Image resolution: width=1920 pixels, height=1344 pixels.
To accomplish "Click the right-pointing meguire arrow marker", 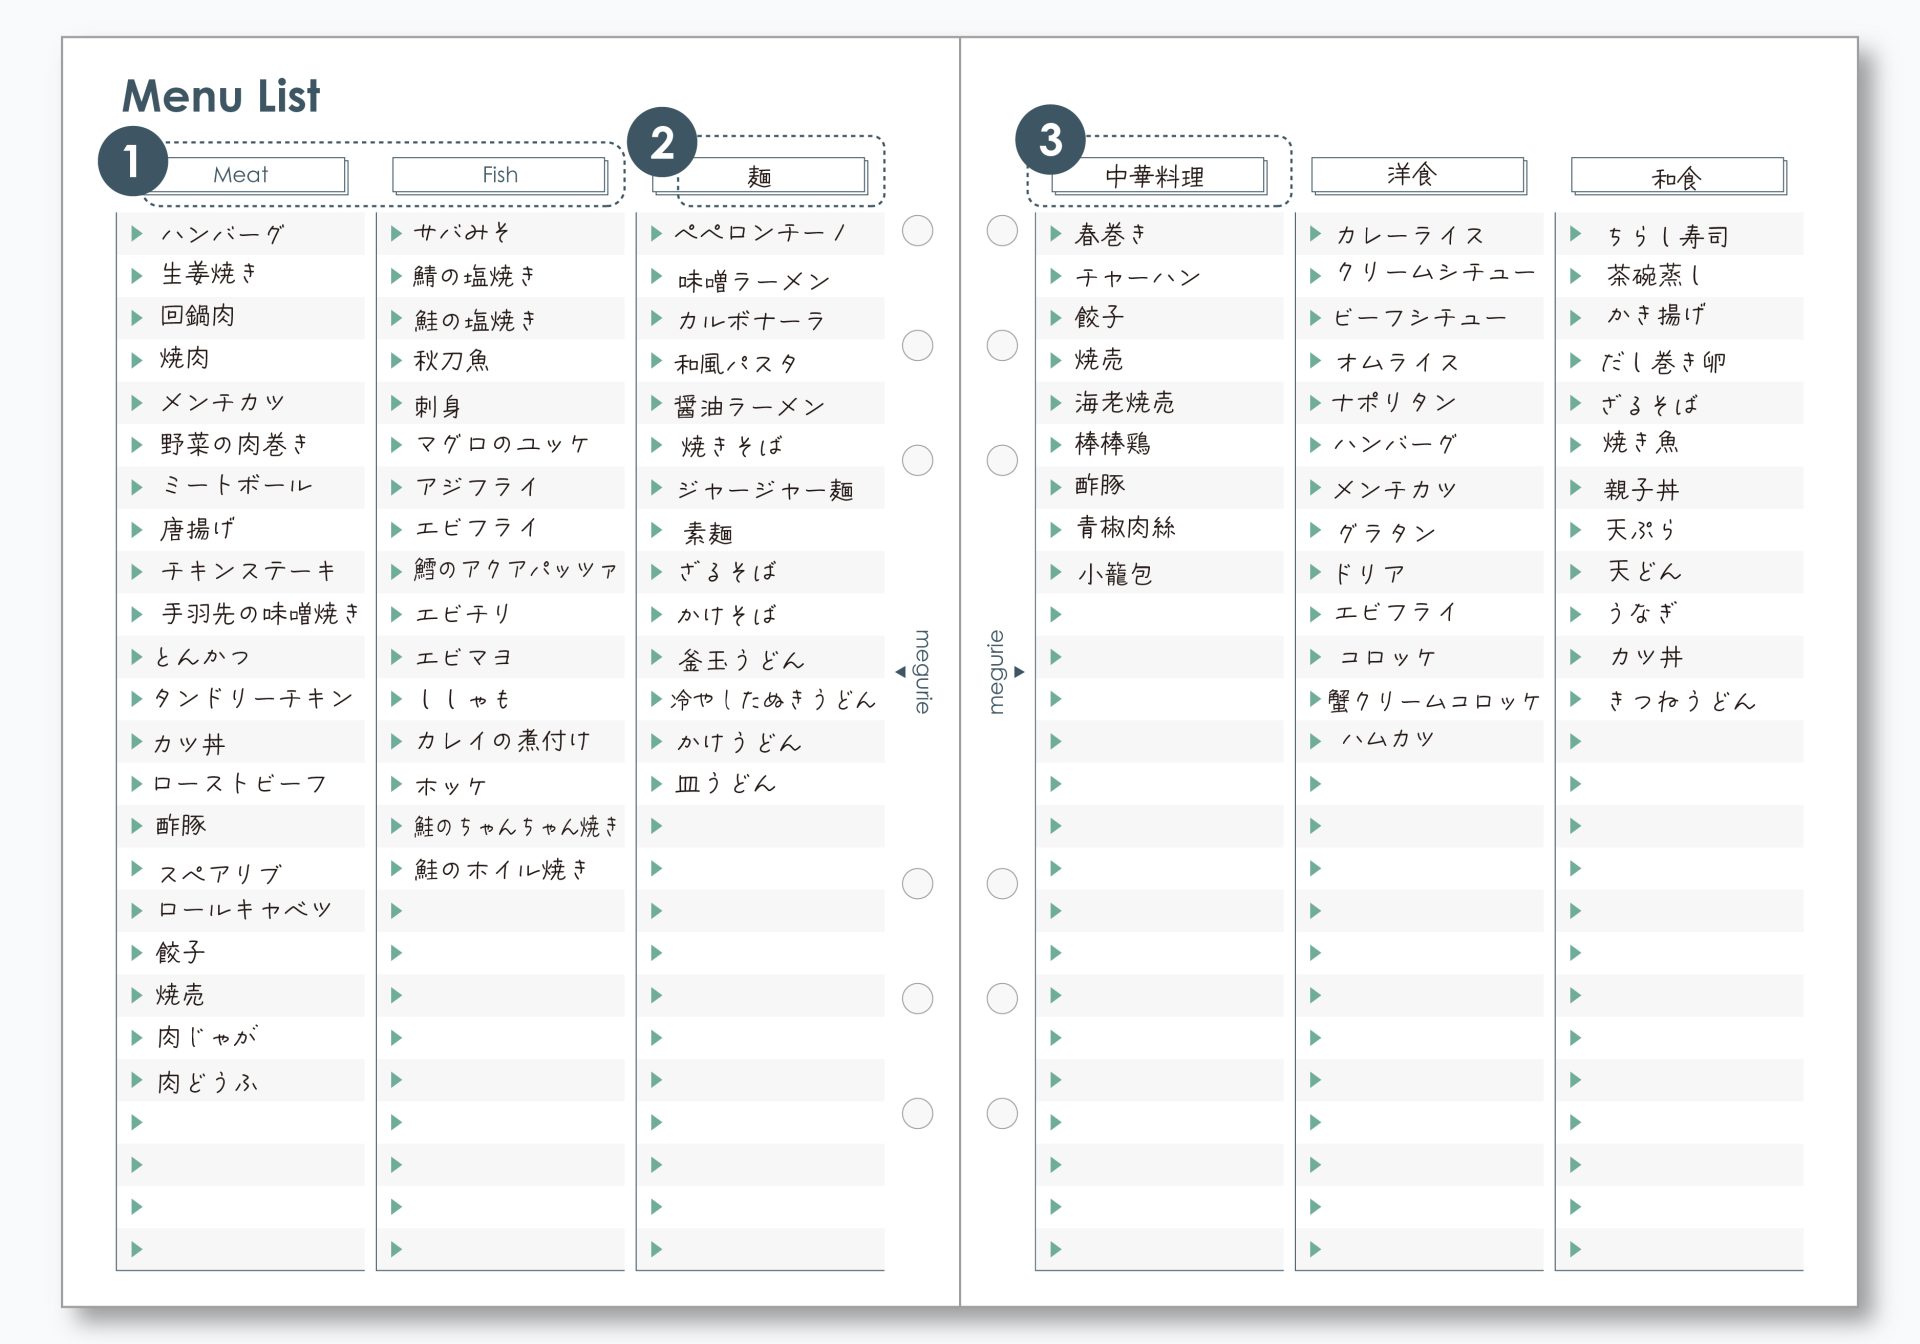I will pyautogui.click(x=1019, y=672).
